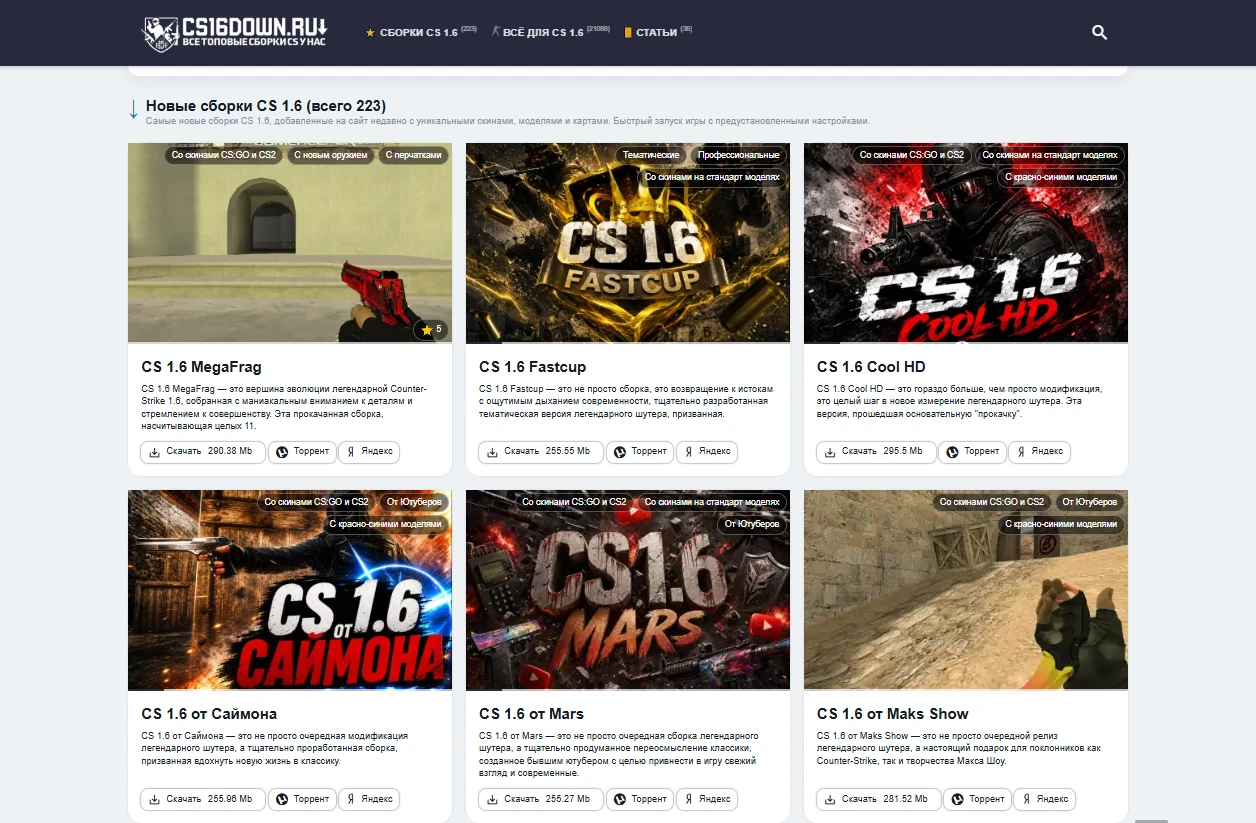1256x823 pixels.
Task: Download CS 1.6 Fastcup 255.55 Mb
Action: tap(541, 452)
